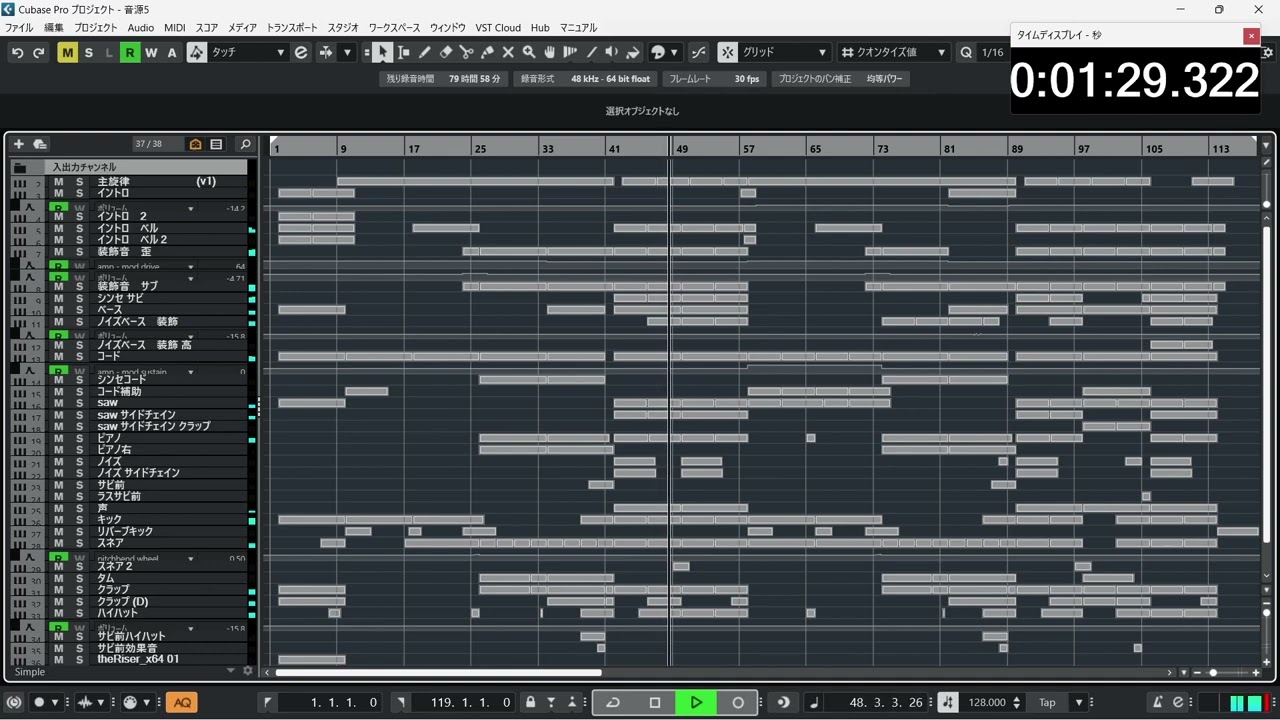Select the Glue tool
1280x720 pixels.
click(487, 52)
